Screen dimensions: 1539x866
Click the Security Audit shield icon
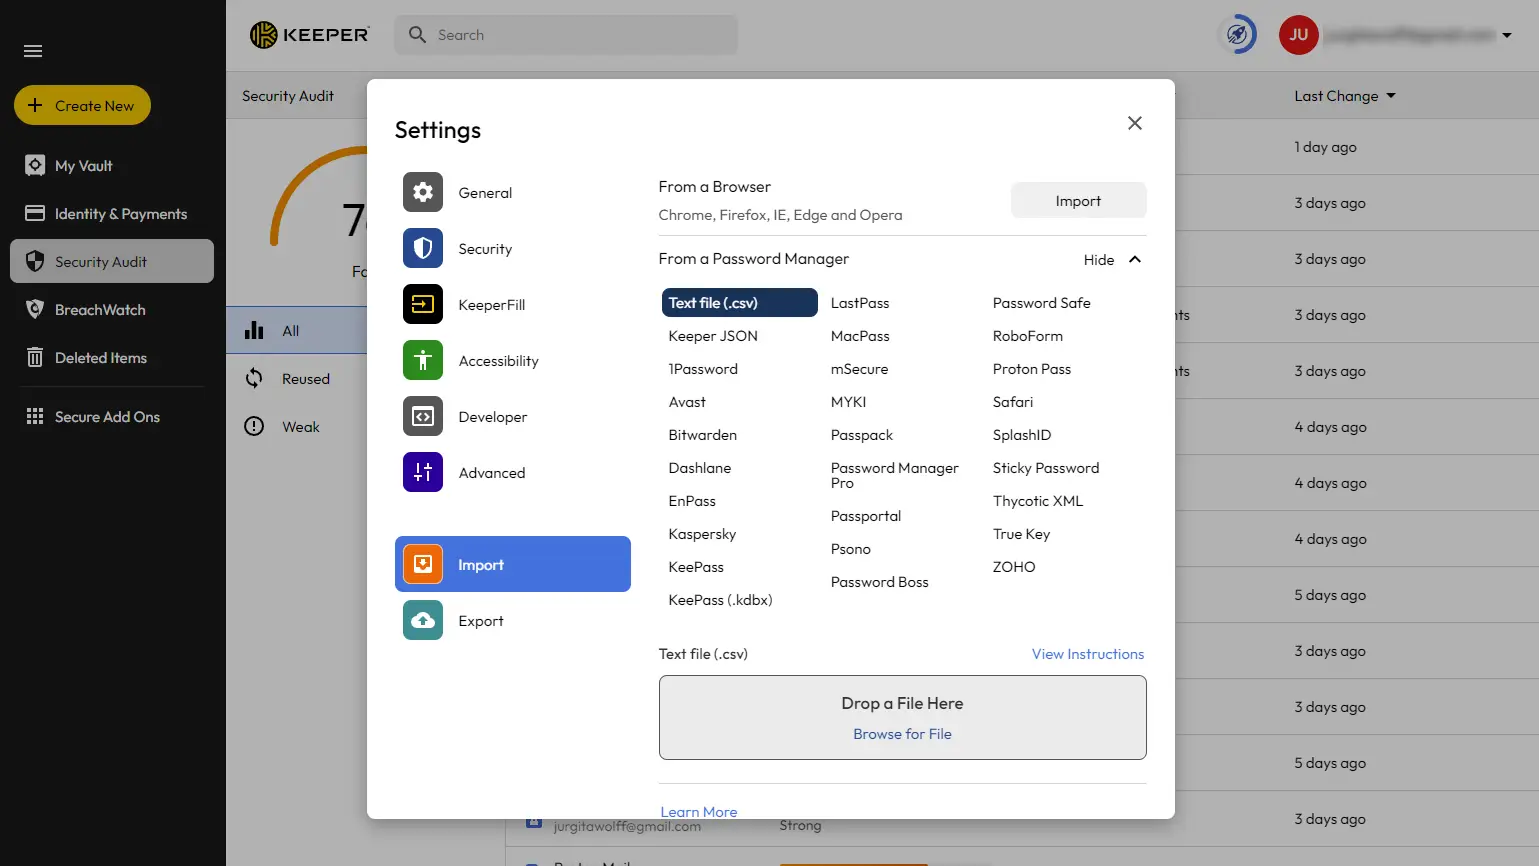(35, 262)
